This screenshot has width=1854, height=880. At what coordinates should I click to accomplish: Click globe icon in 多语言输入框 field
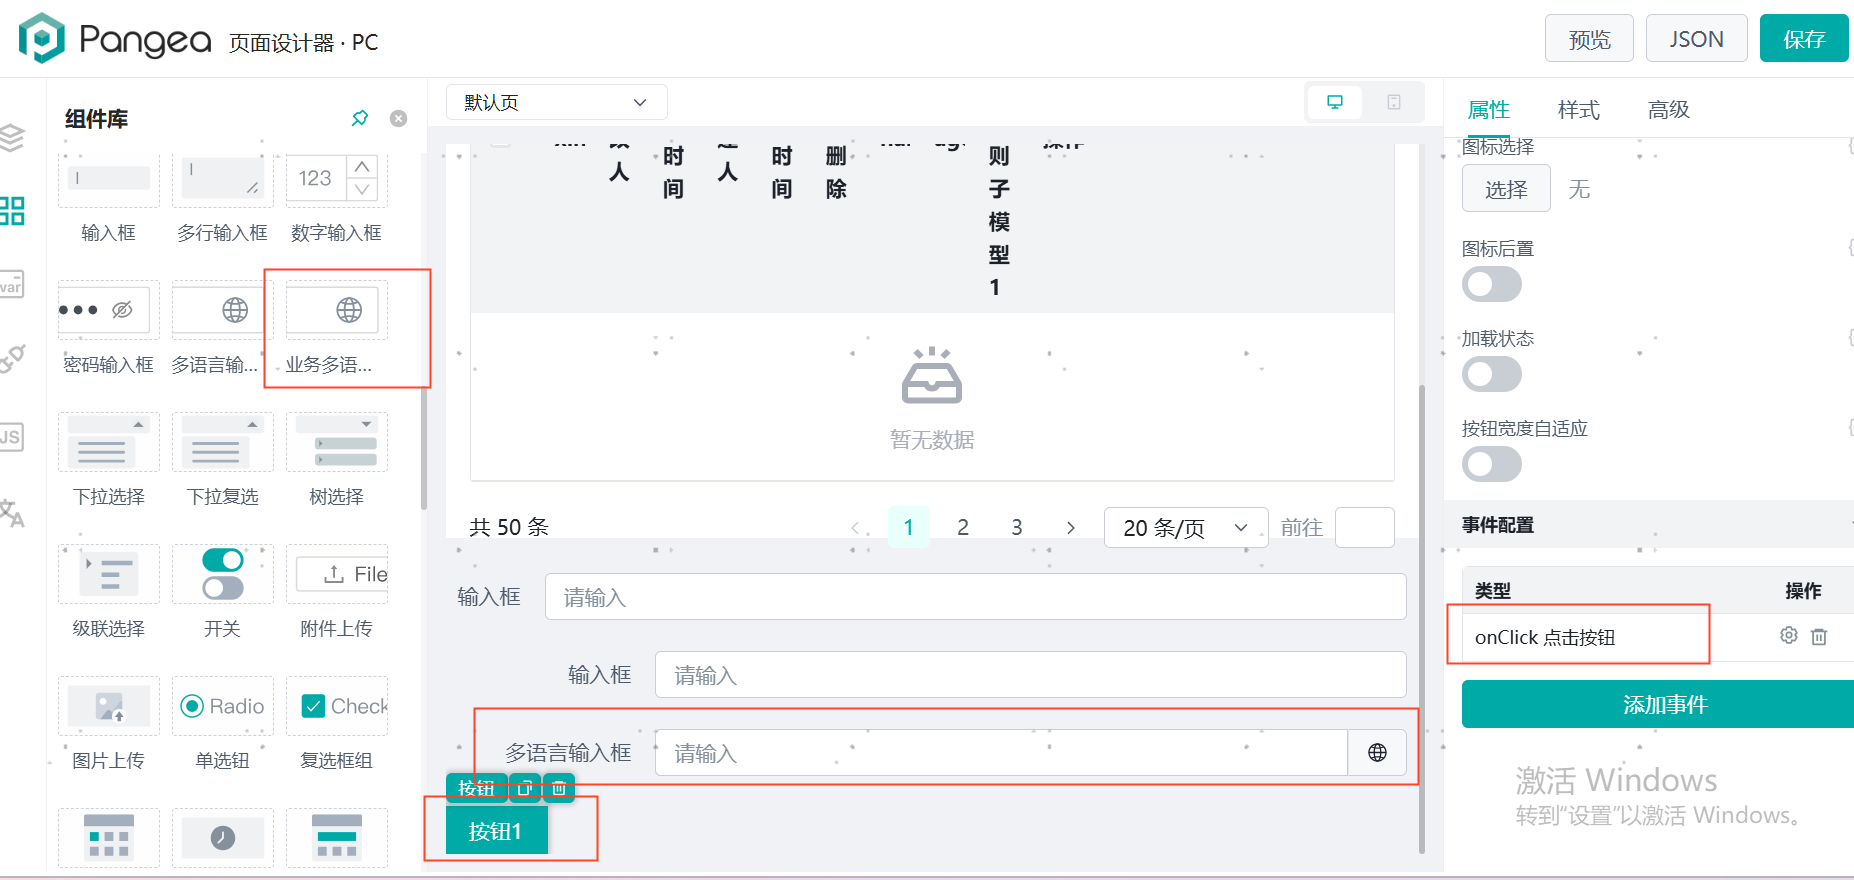1377,753
